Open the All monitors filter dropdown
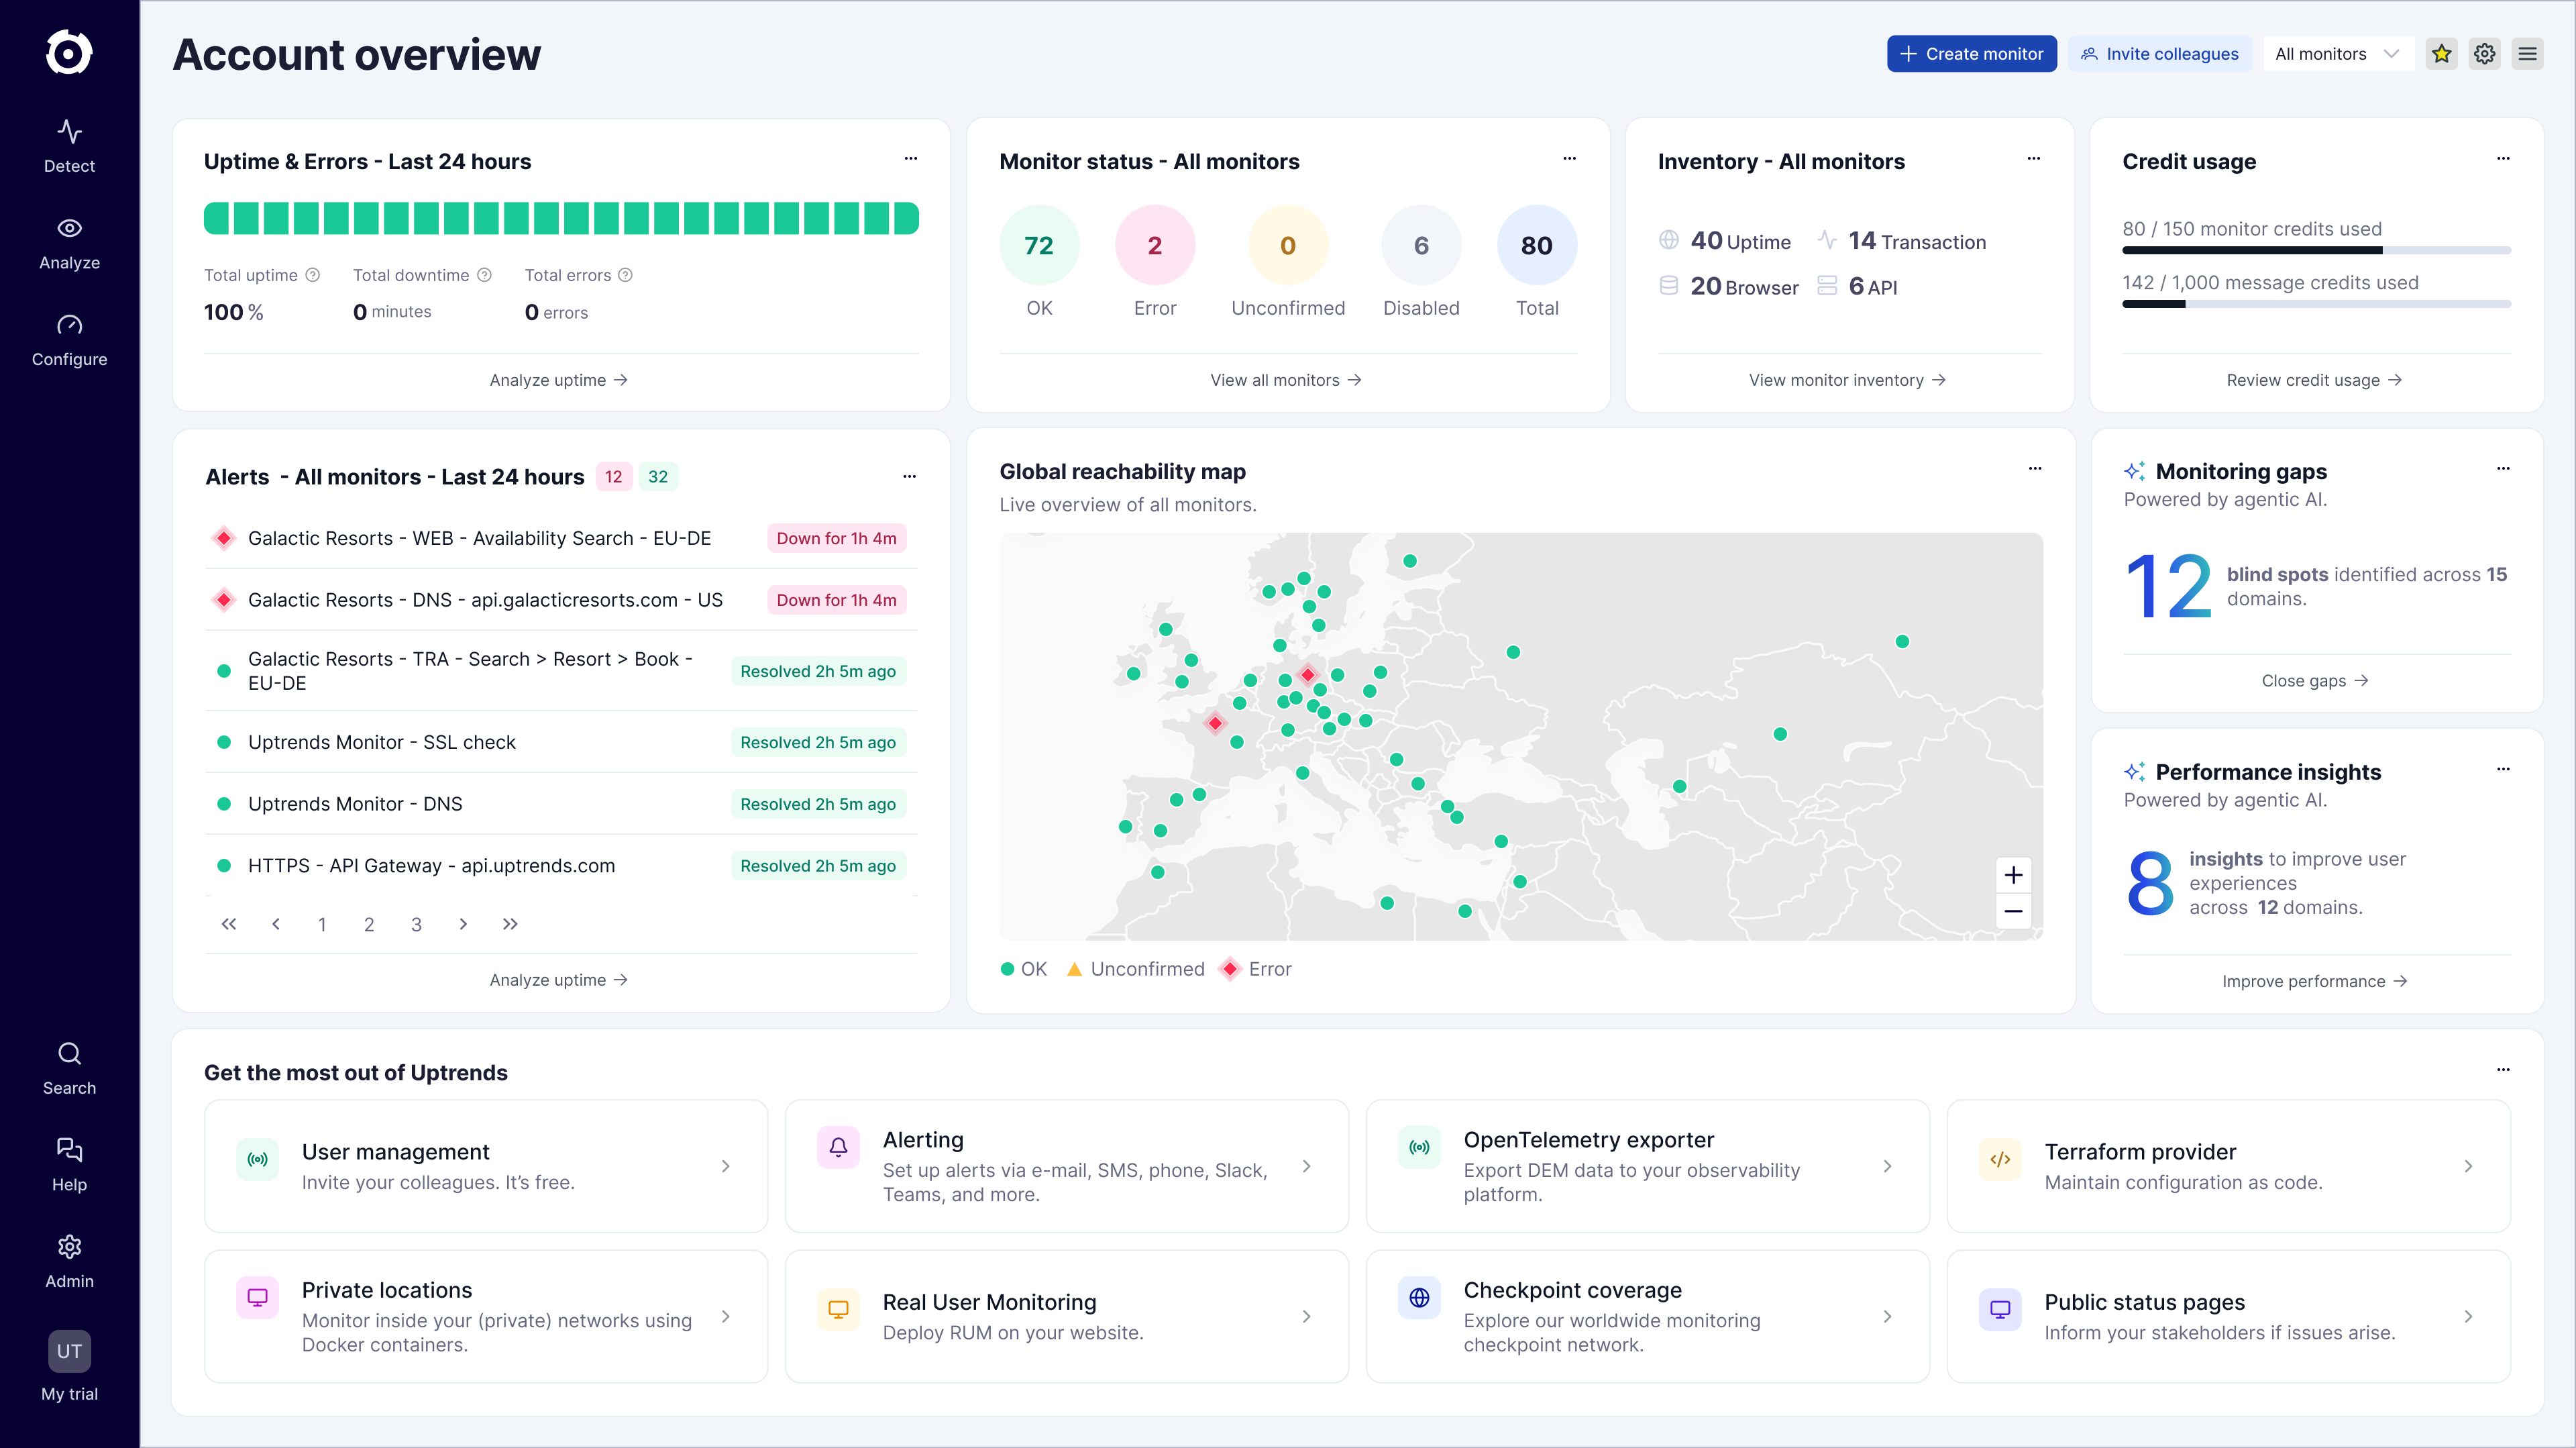The image size is (2576, 1448). (2338, 53)
